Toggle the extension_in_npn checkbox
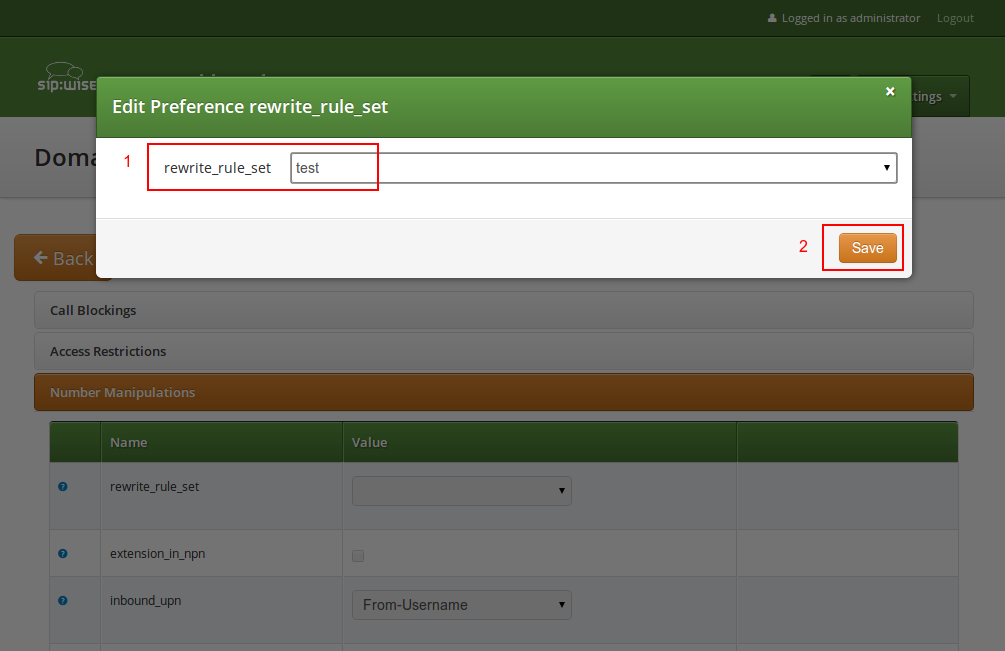The height and width of the screenshot is (651, 1005). pyautogui.click(x=358, y=556)
